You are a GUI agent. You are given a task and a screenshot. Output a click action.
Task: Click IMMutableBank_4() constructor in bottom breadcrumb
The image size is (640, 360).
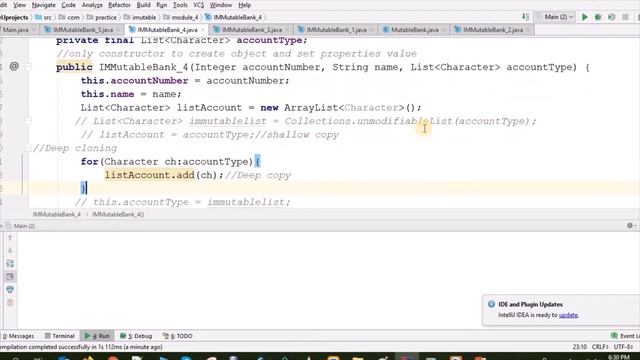pyautogui.click(x=118, y=214)
